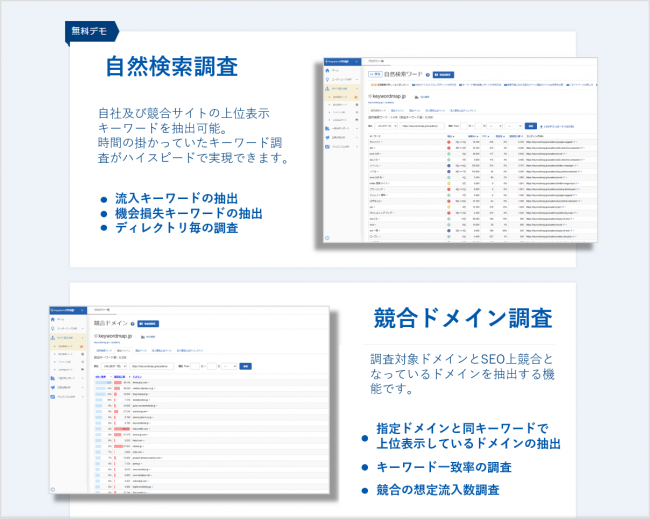
Task: Click the lightbulb icon in 自然検索ワード screenshot sidebar
Action: coord(327,80)
